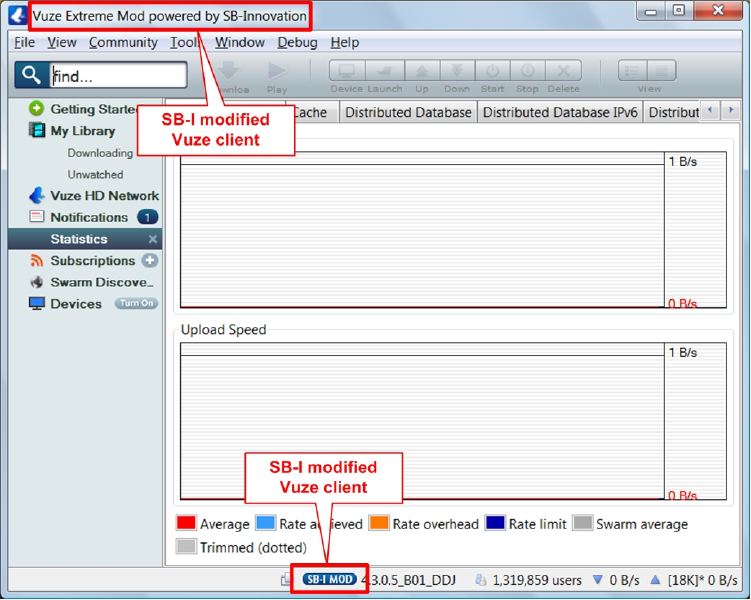Open Getting Started in sidebar
Screen dimensions: 751x600
(94, 109)
